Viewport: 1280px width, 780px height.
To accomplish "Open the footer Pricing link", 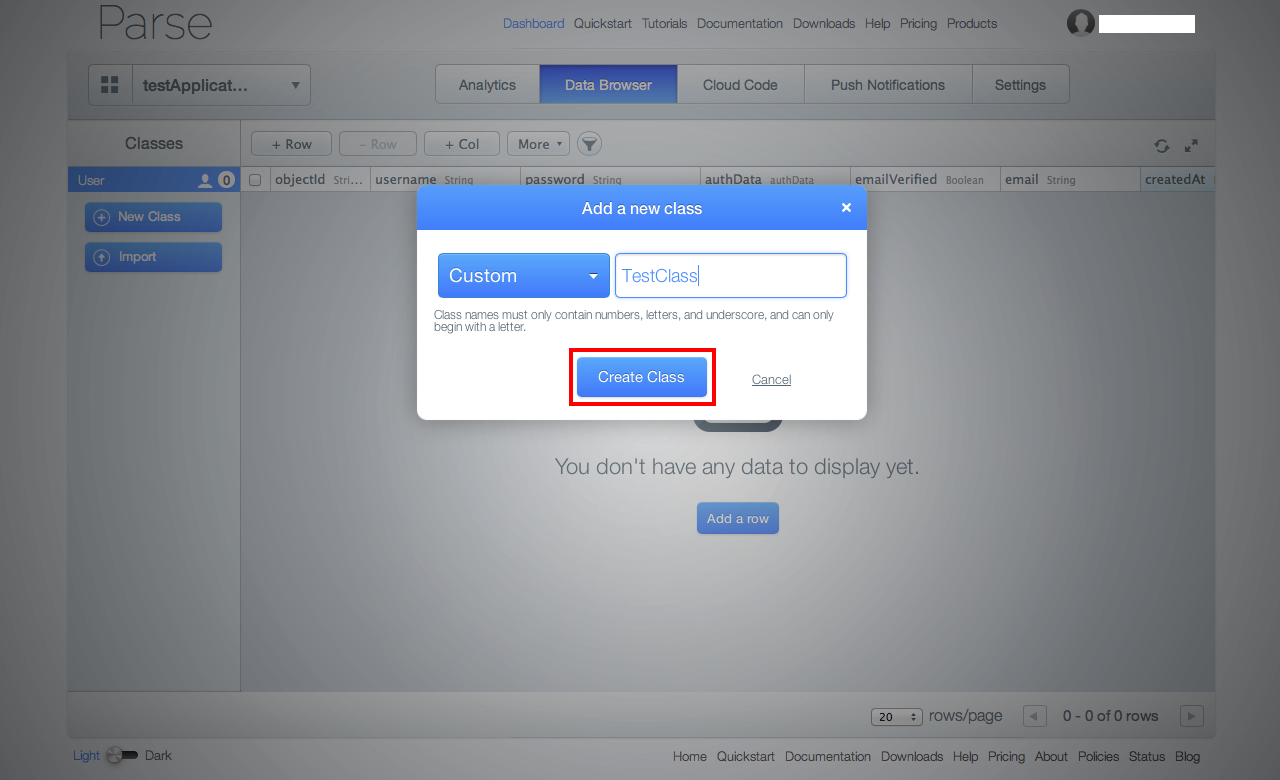I will click(1006, 756).
